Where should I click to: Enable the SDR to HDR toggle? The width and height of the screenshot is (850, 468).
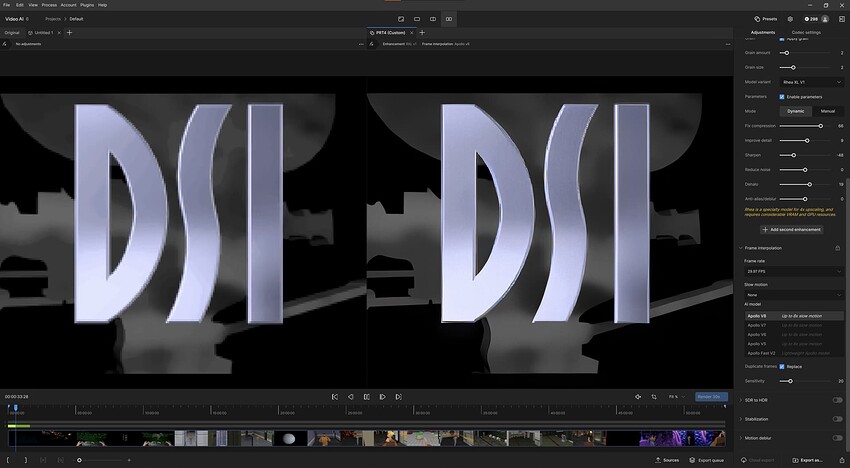point(837,400)
